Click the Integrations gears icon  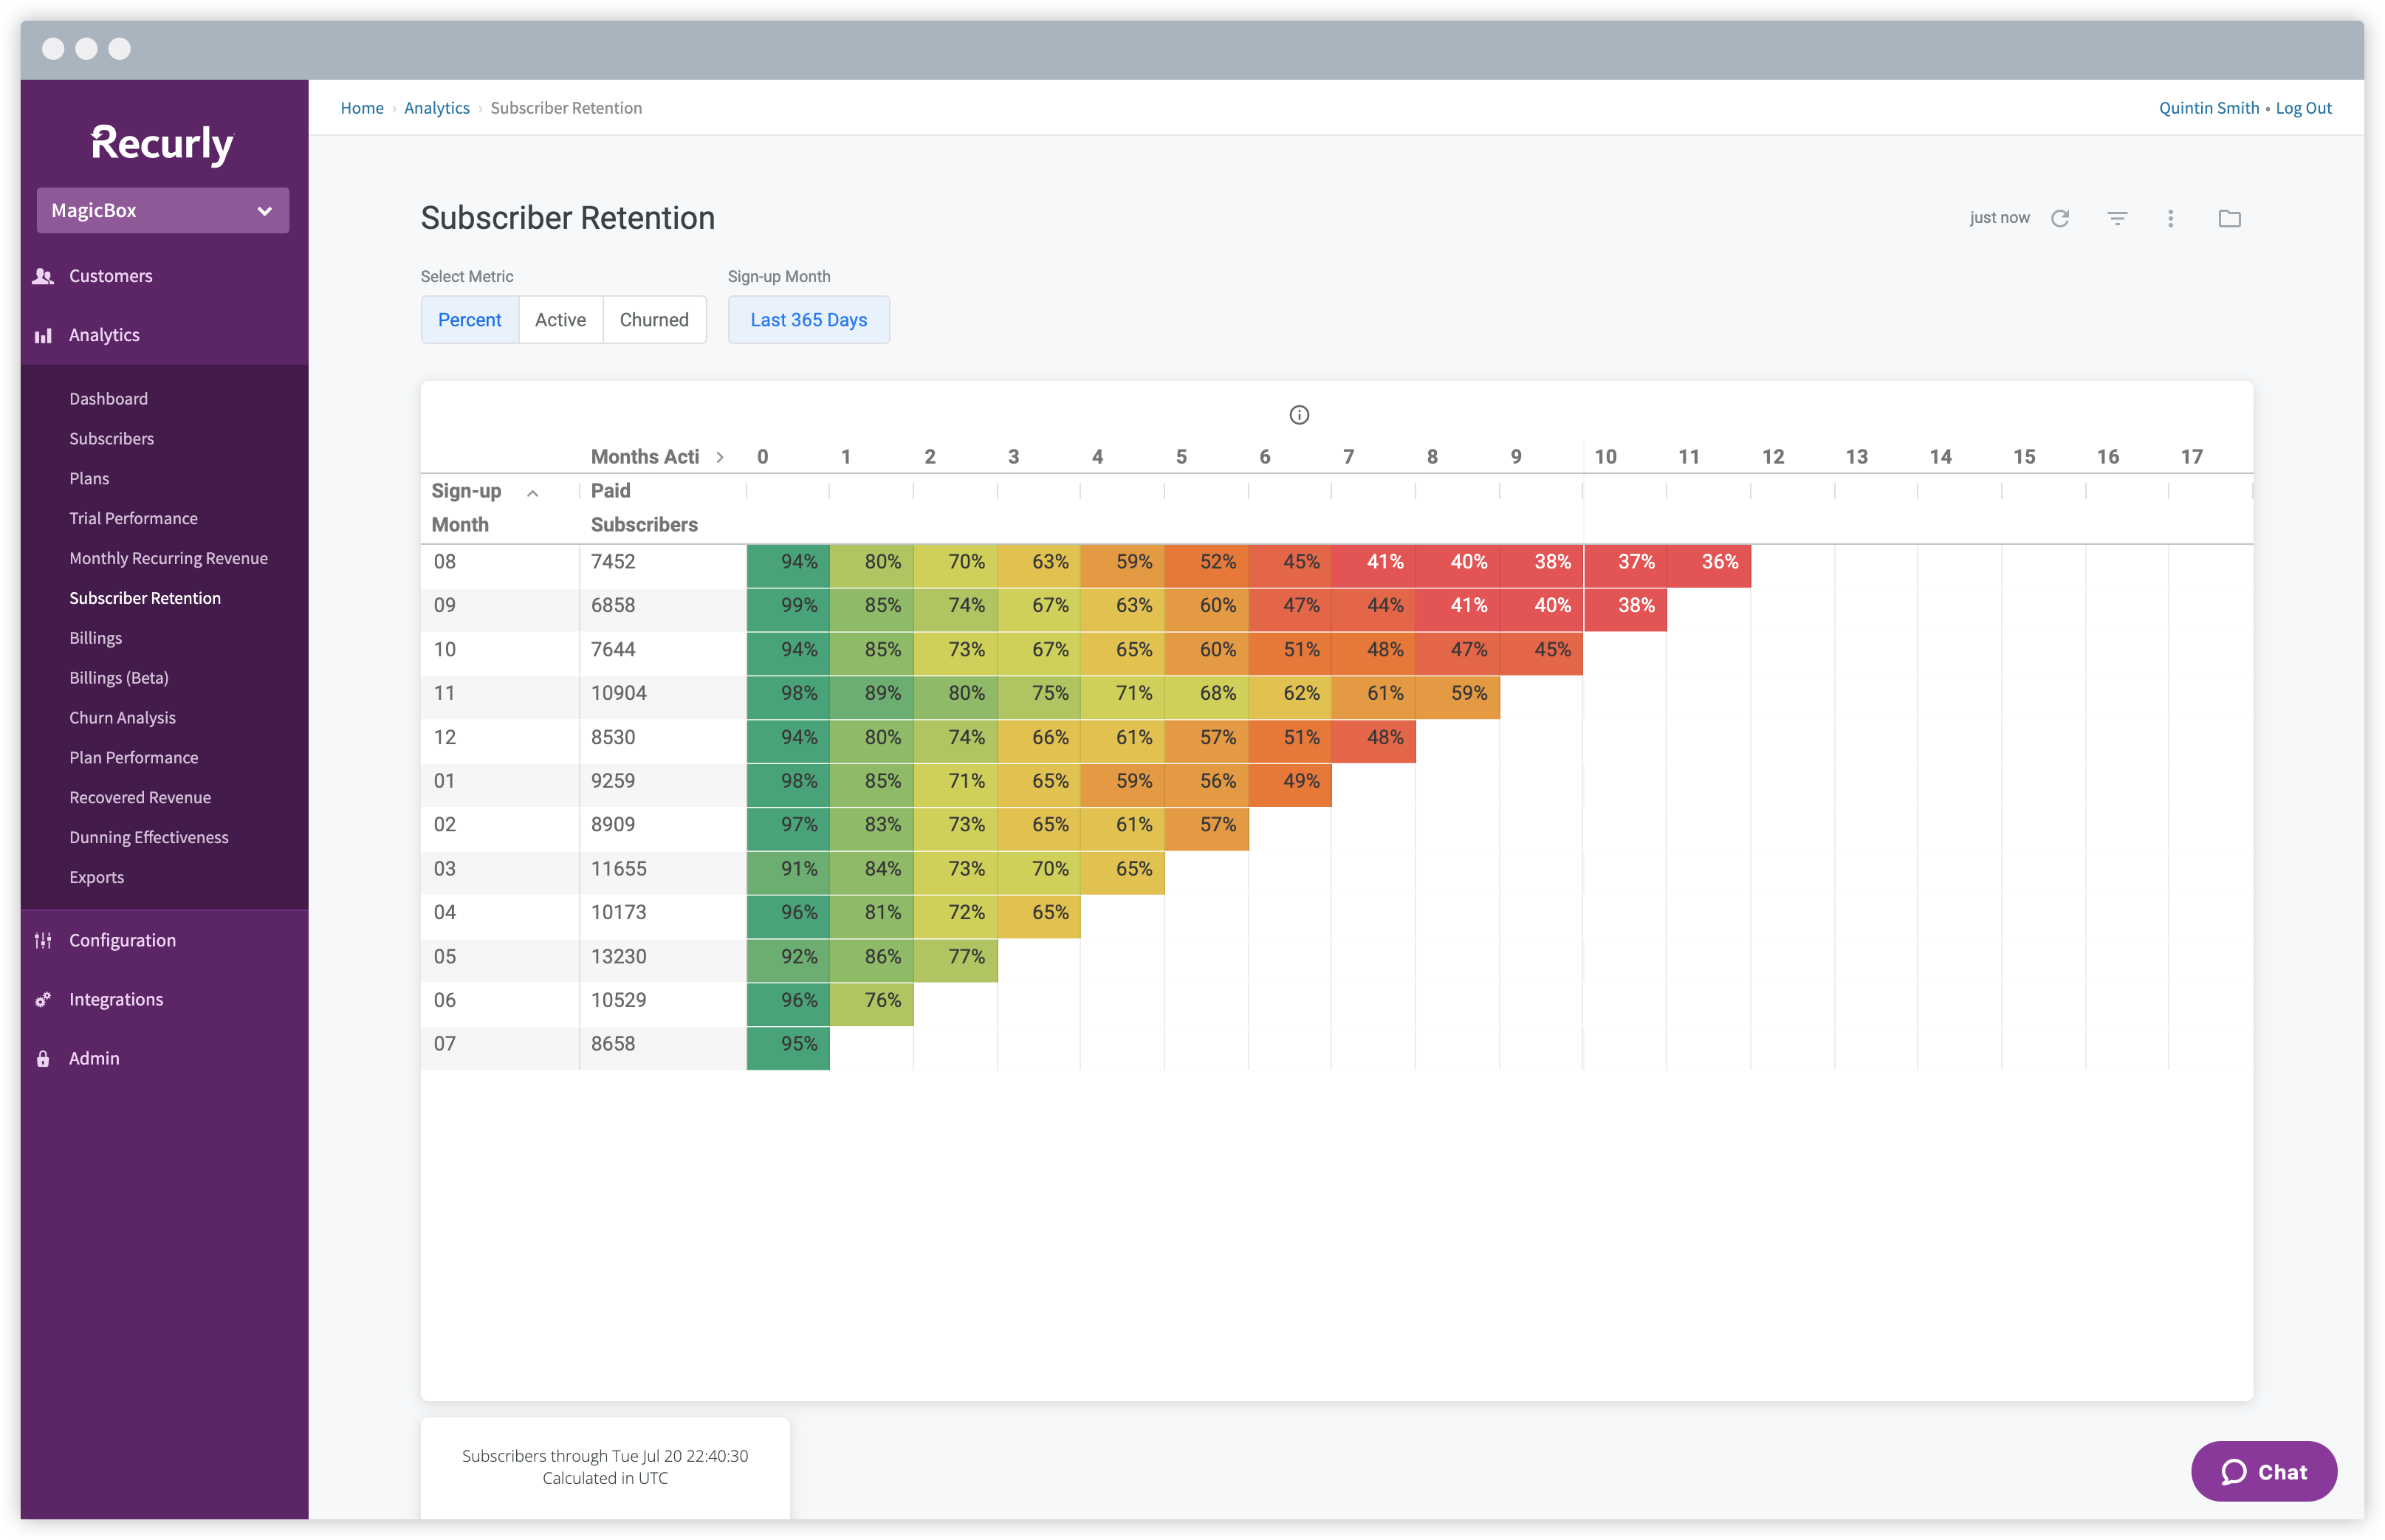click(x=43, y=999)
